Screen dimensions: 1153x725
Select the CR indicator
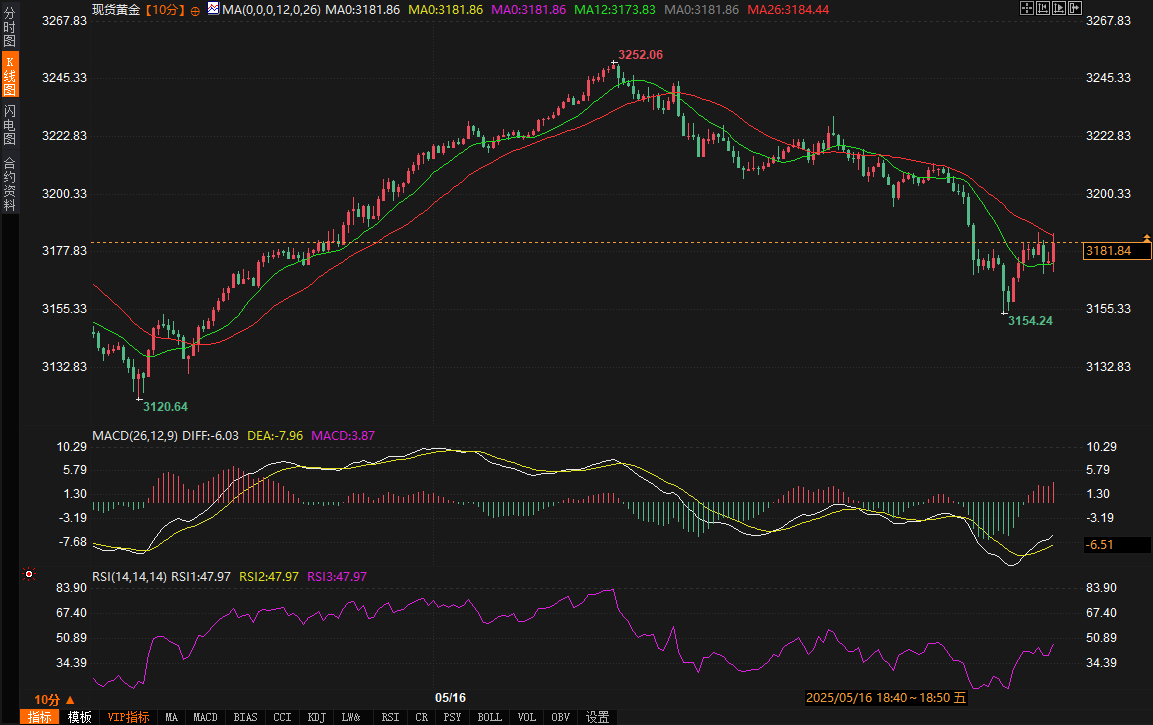click(421, 717)
